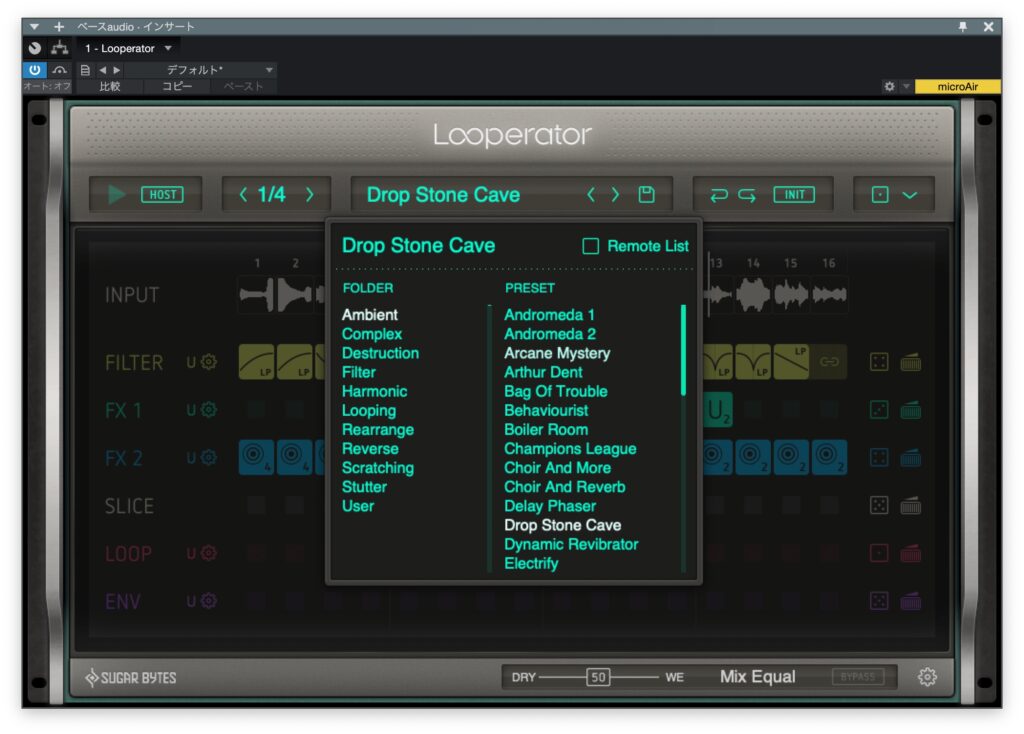Open the Scratching folder

pyautogui.click(x=377, y=468)
